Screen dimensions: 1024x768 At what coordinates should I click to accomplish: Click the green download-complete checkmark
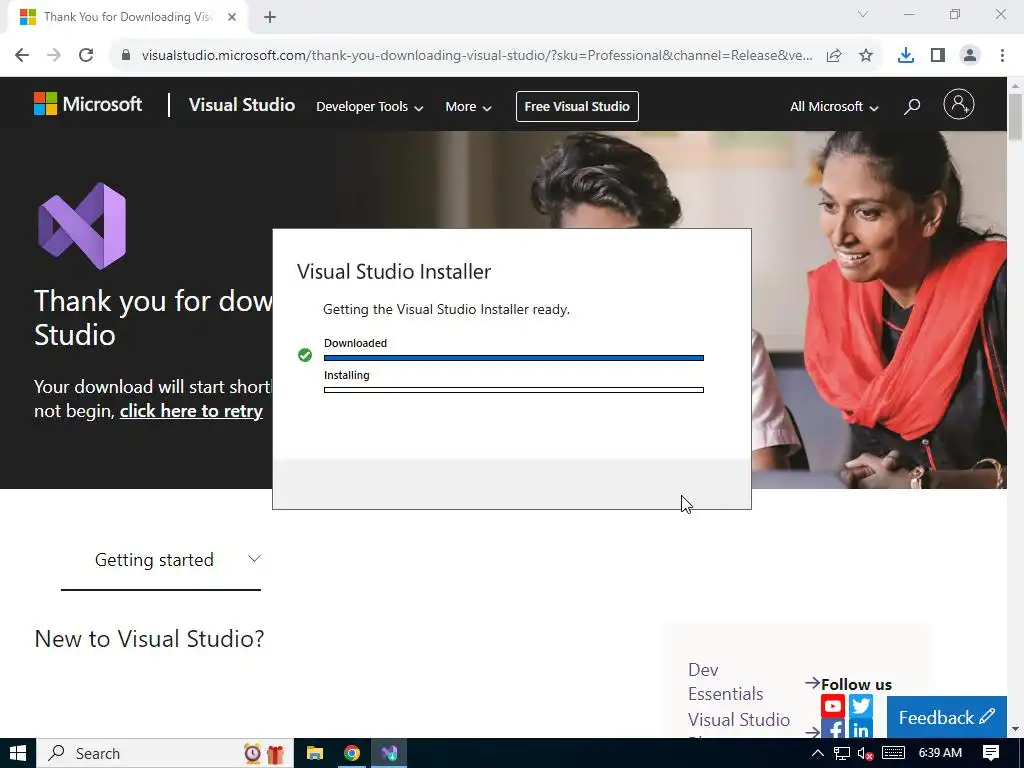pyautogui.click(x=305, y=355)
